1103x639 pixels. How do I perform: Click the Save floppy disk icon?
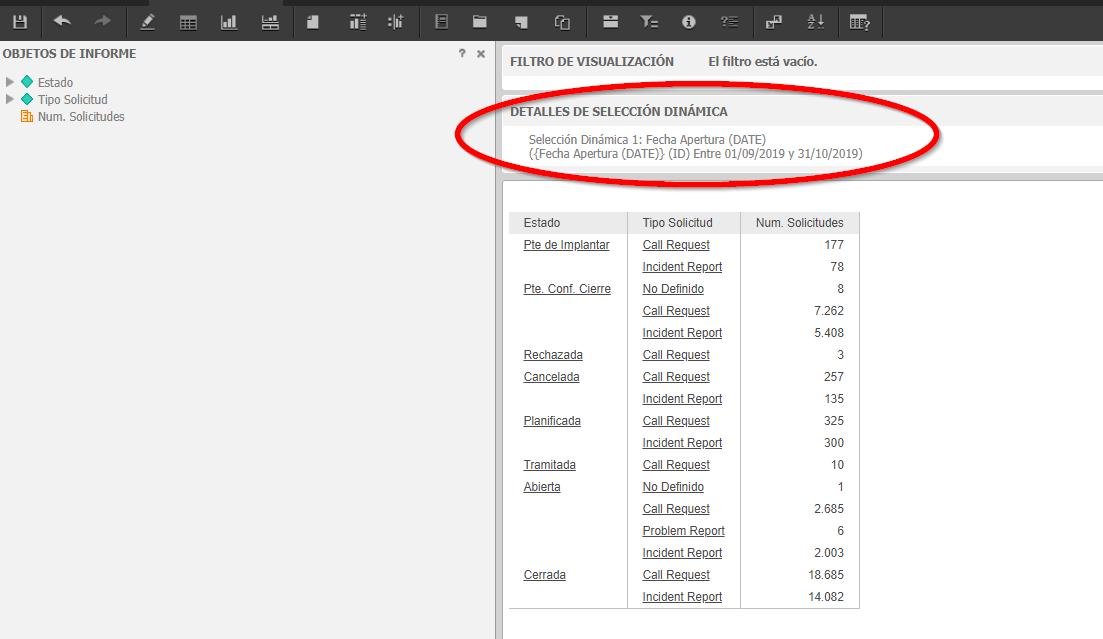(x=20, y=22)
